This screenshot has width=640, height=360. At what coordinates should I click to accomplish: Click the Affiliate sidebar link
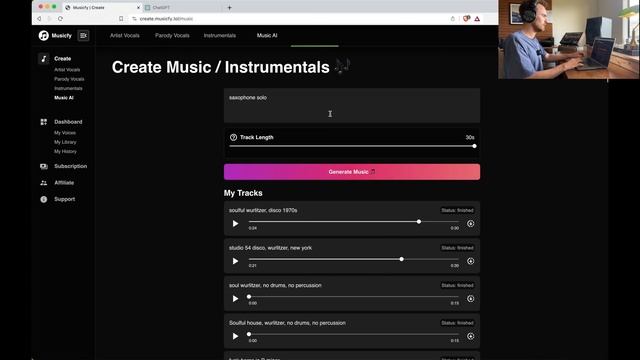pos(64,183)
